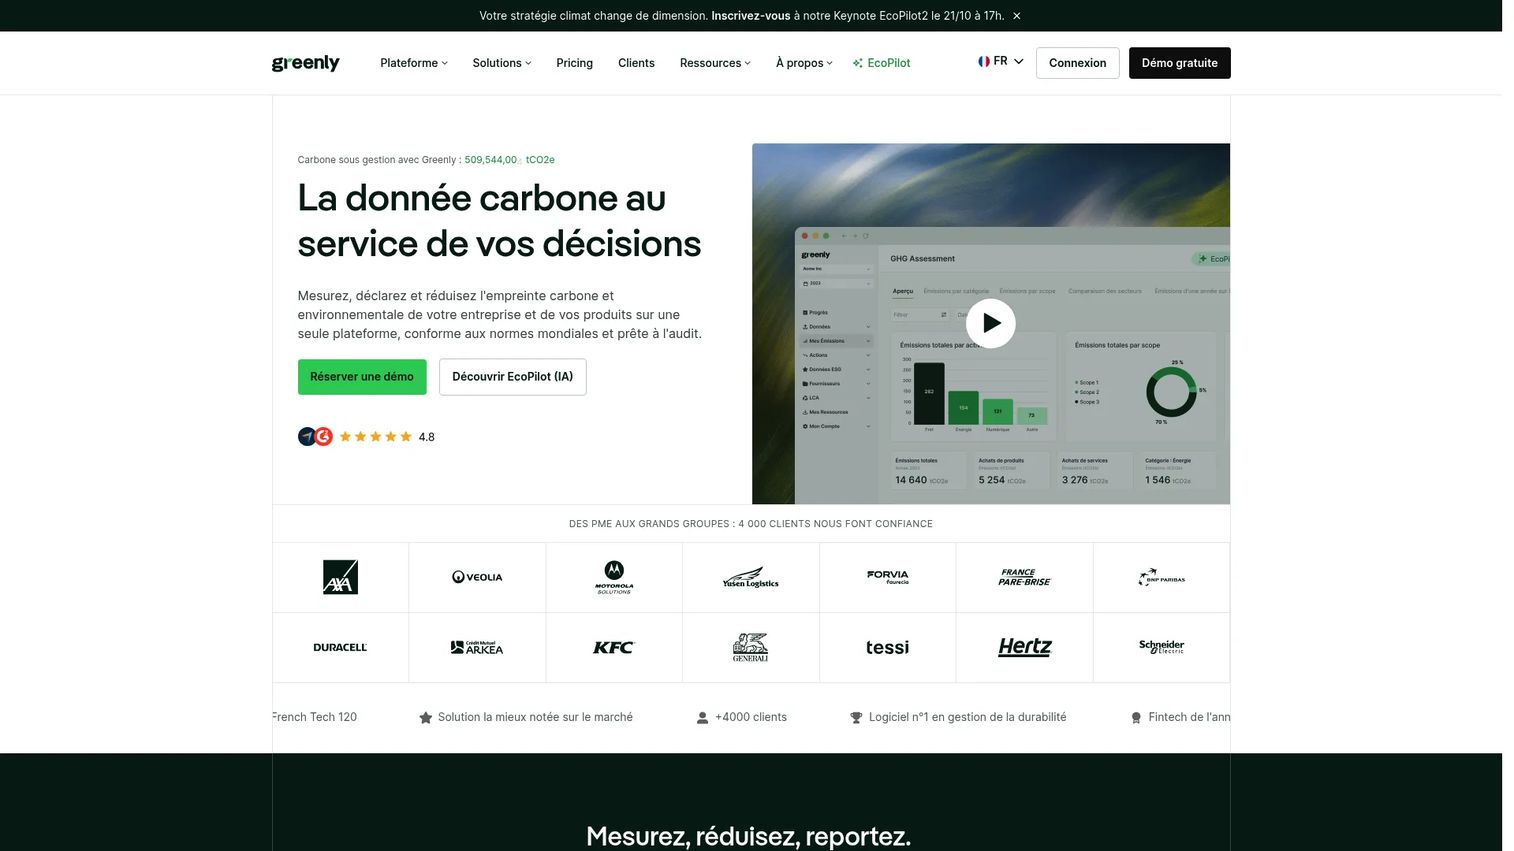
Task: Open the FR language selector
Action: point(1001,61)
